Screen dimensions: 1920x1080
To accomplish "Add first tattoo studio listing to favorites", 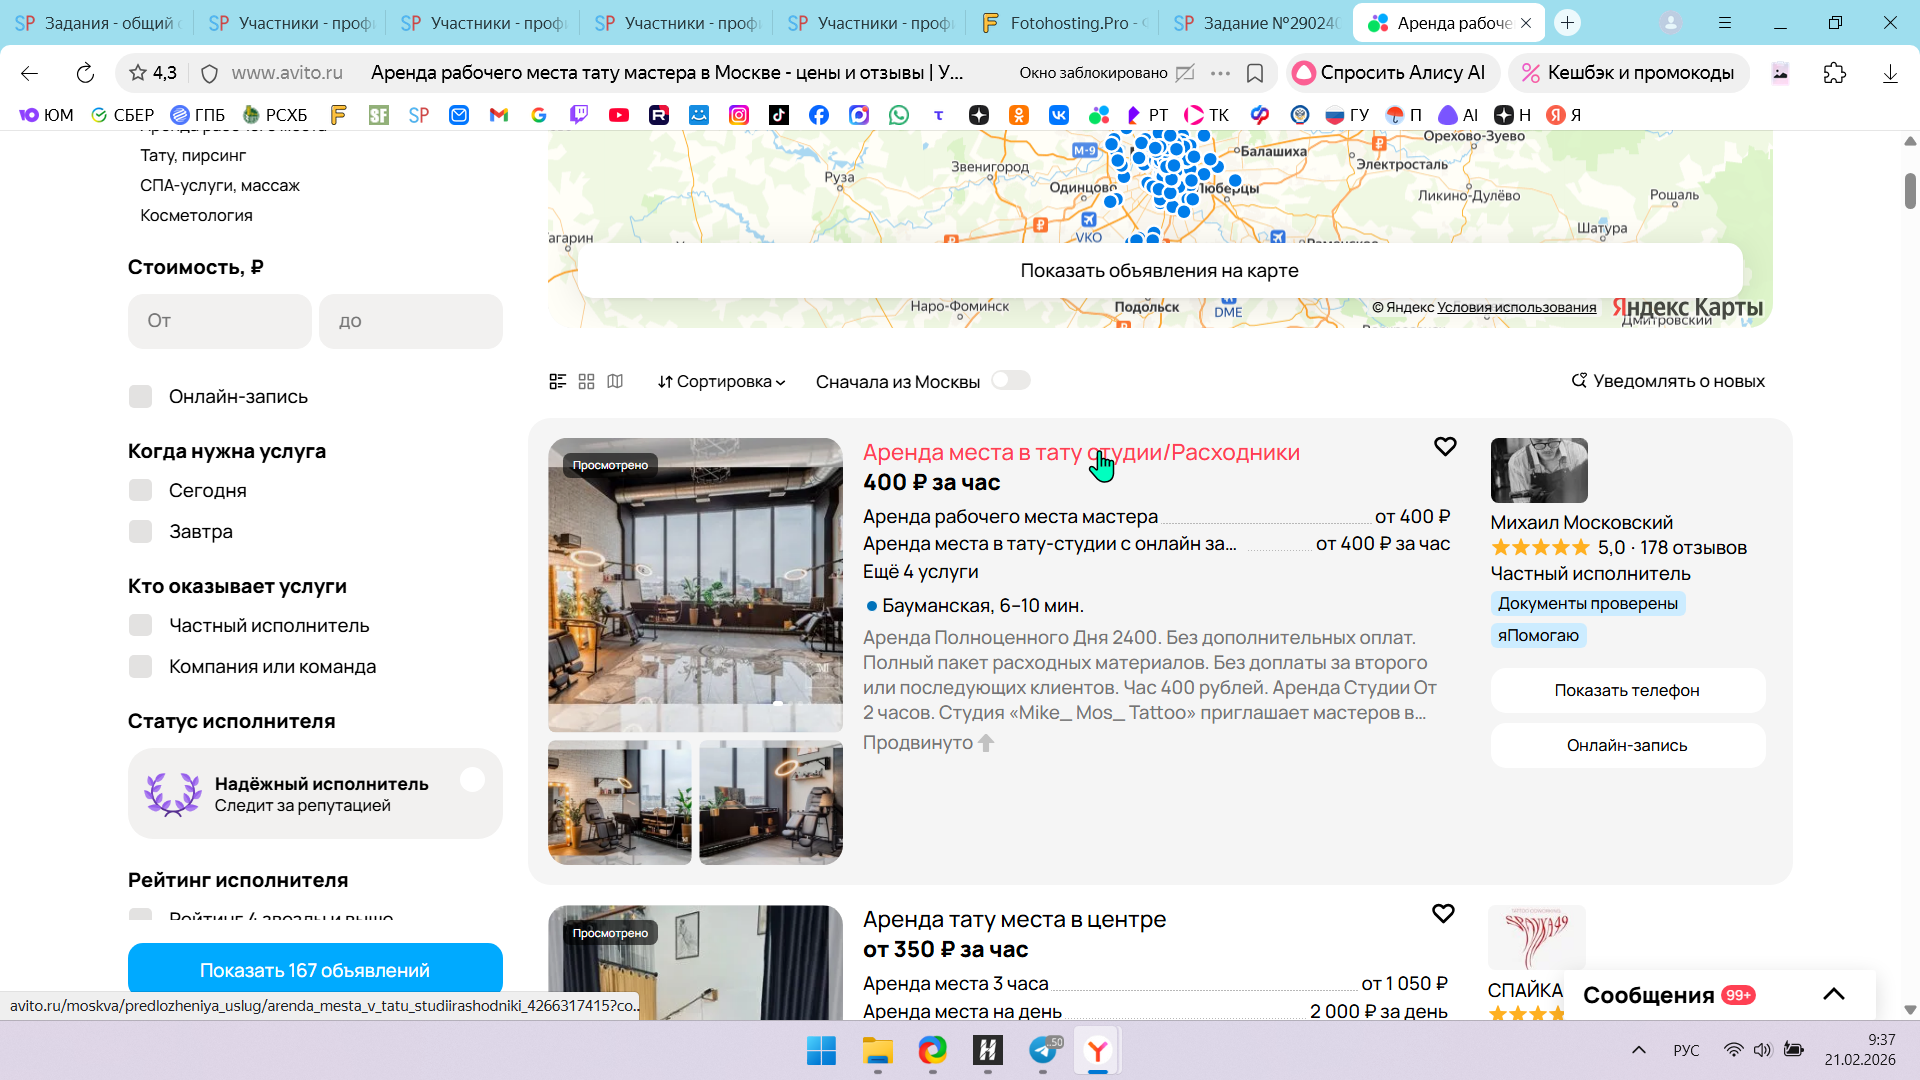I will (1444, 447).
